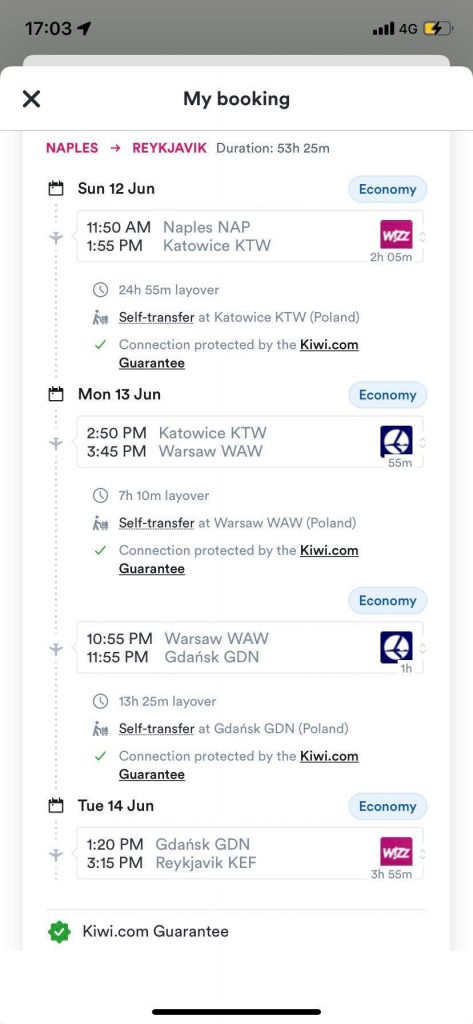Open the Kiwi.com Guarantee section row
473x1024 pixels.
(x=236, y=931)
